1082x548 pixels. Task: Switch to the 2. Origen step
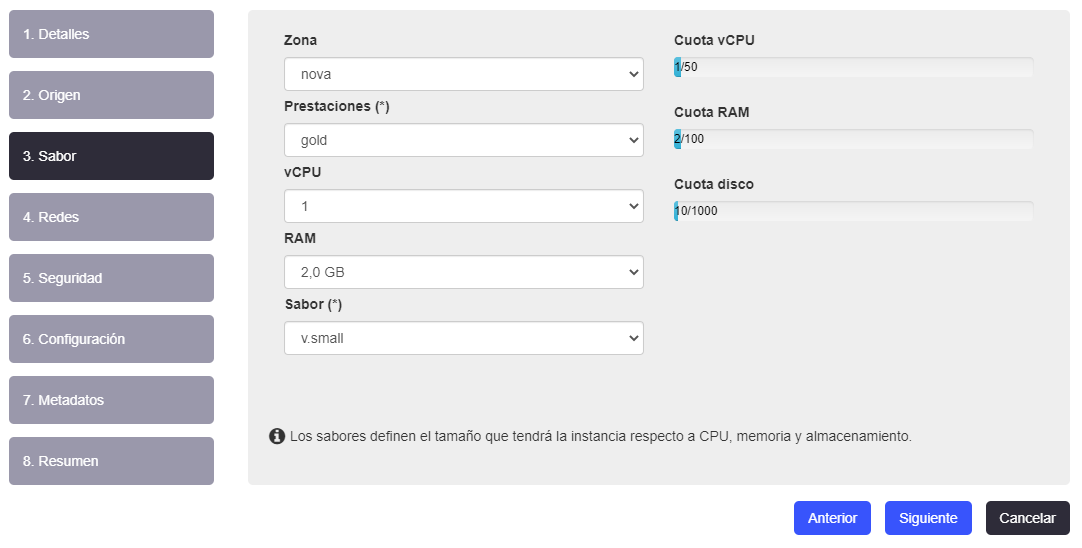pyautogui.click(x=111, y=95)
